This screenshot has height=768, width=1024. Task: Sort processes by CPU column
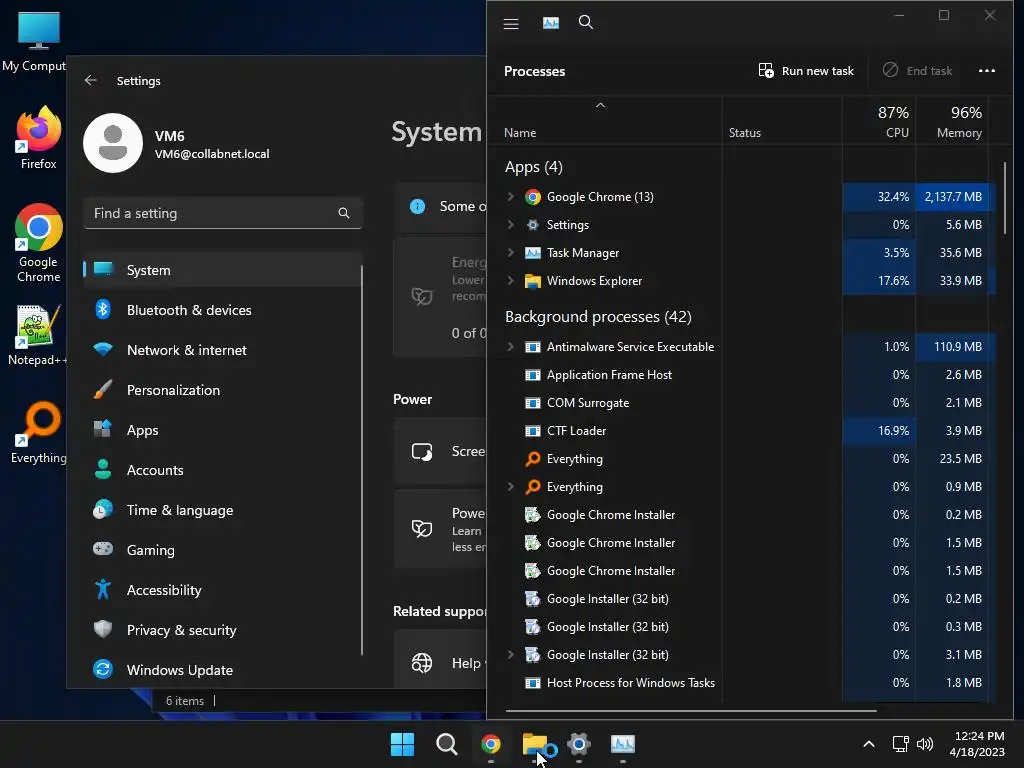click(897, 133)
